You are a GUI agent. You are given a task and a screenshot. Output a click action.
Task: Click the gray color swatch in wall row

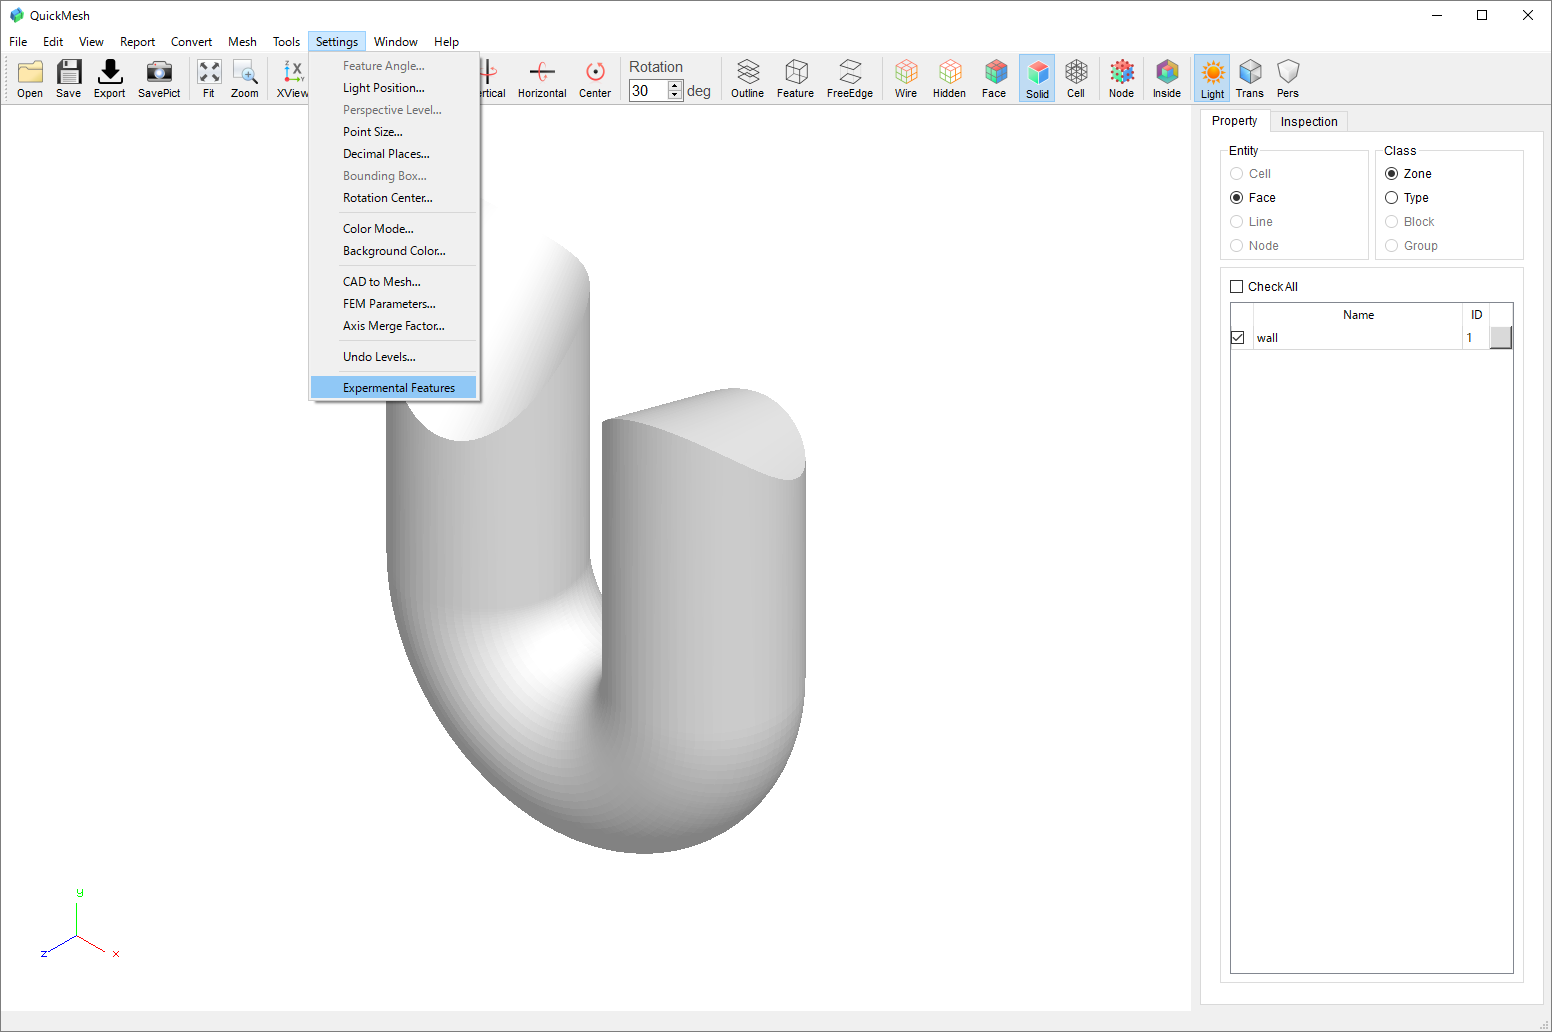(x=1501, y=338)
